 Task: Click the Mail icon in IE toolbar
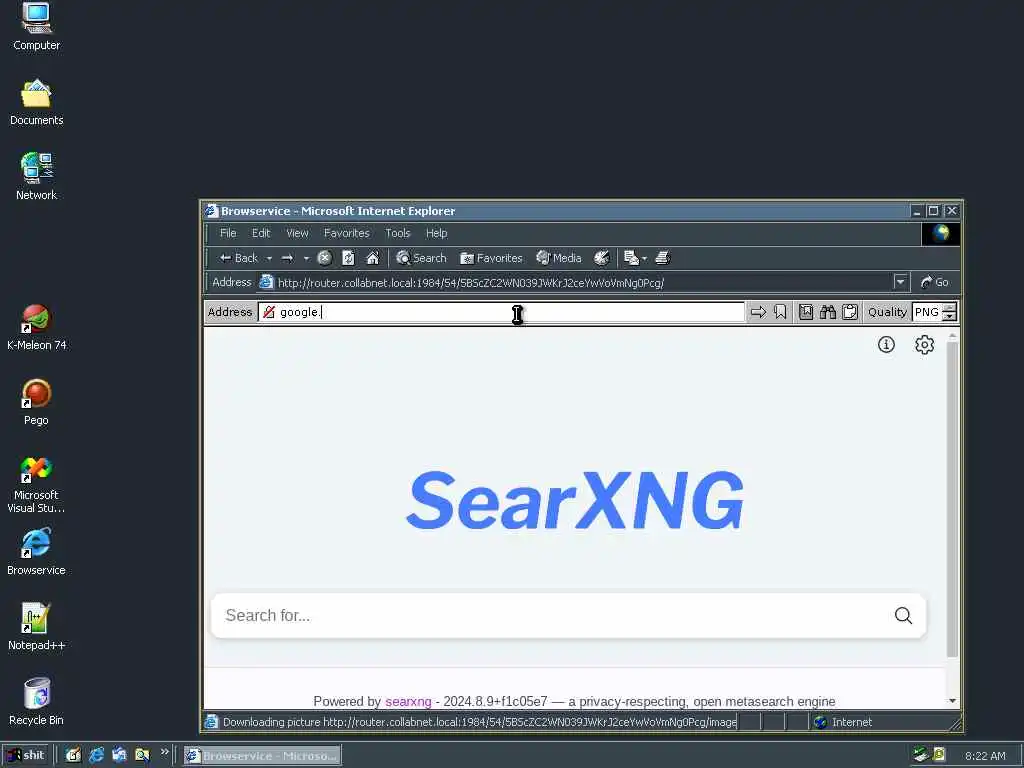[x=631, y=258]
